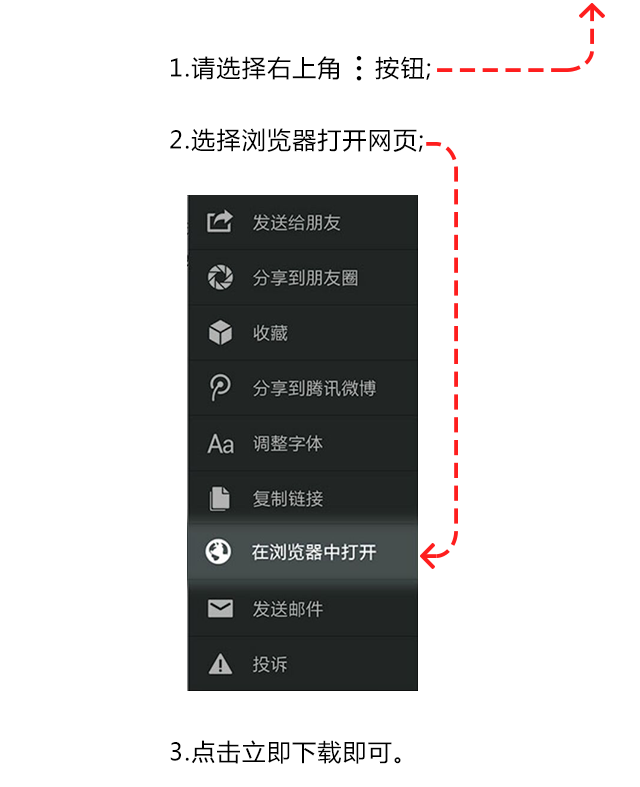The height and width of the screenshot is (787, 640).
Task: Click the warning triangle icon for 投诉
Action: (x=220, y=664)
